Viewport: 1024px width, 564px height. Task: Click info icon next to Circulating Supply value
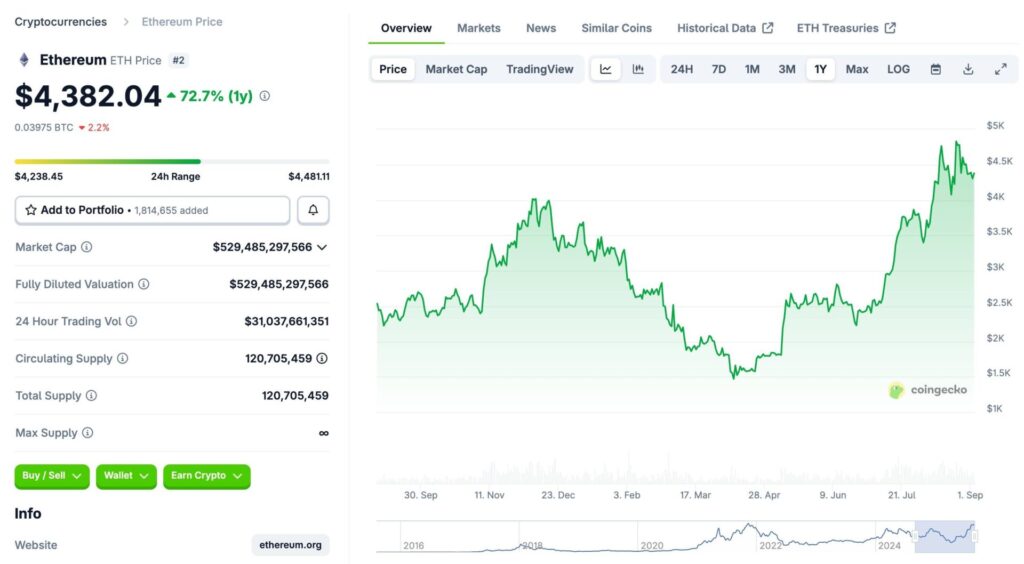[322, 358]
